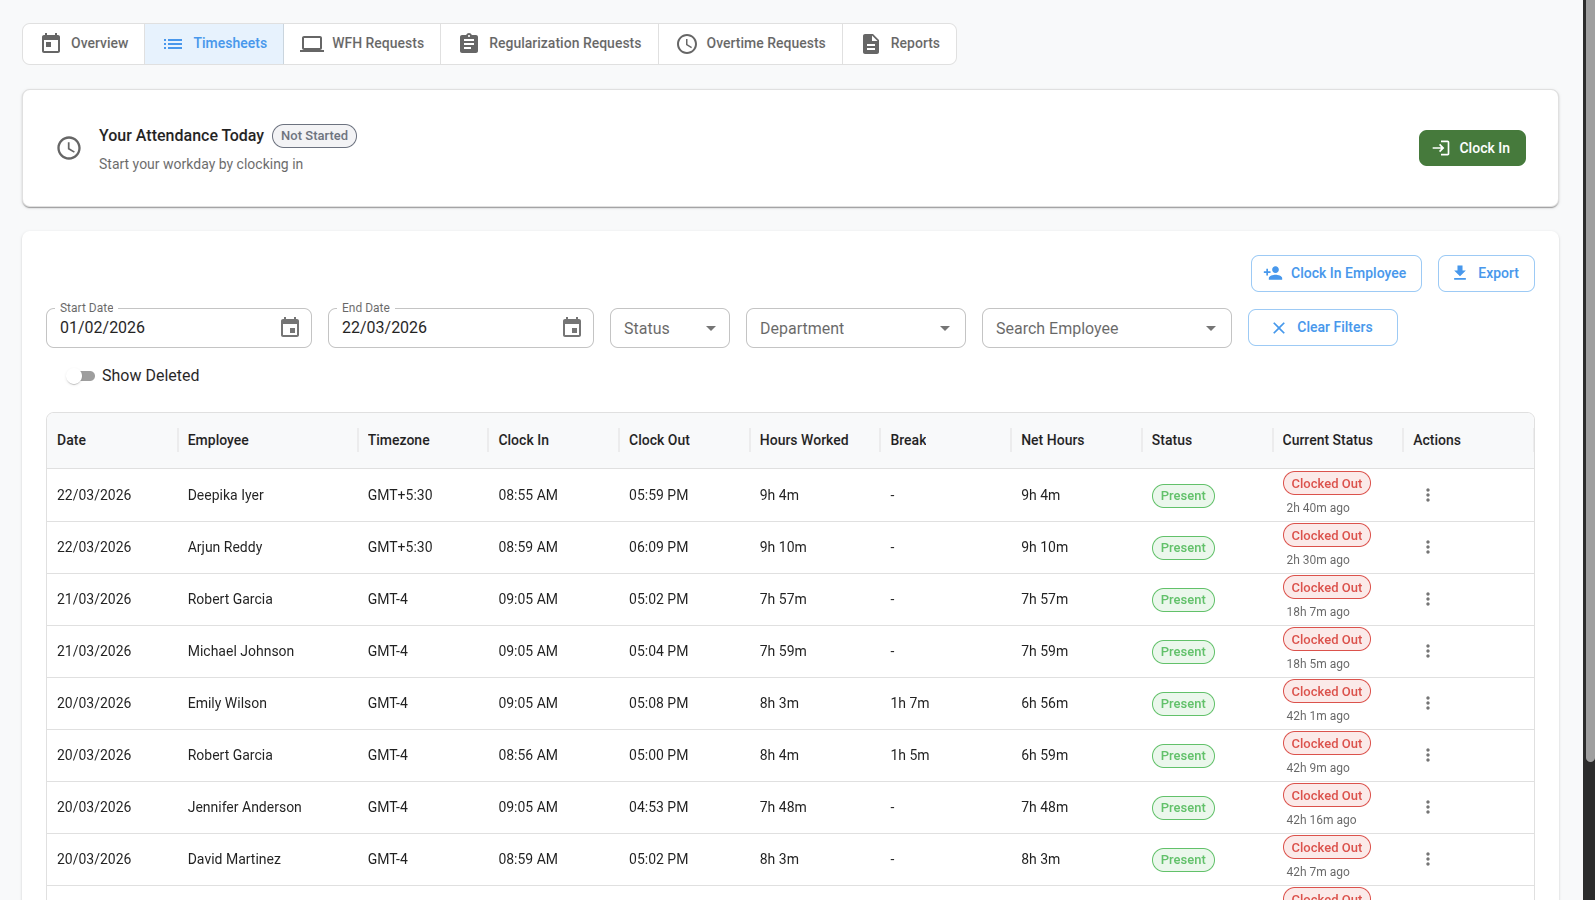Open actions menu for David Martinez row
This screenshot has width=1595, height=900.
tap(1427, 859)
